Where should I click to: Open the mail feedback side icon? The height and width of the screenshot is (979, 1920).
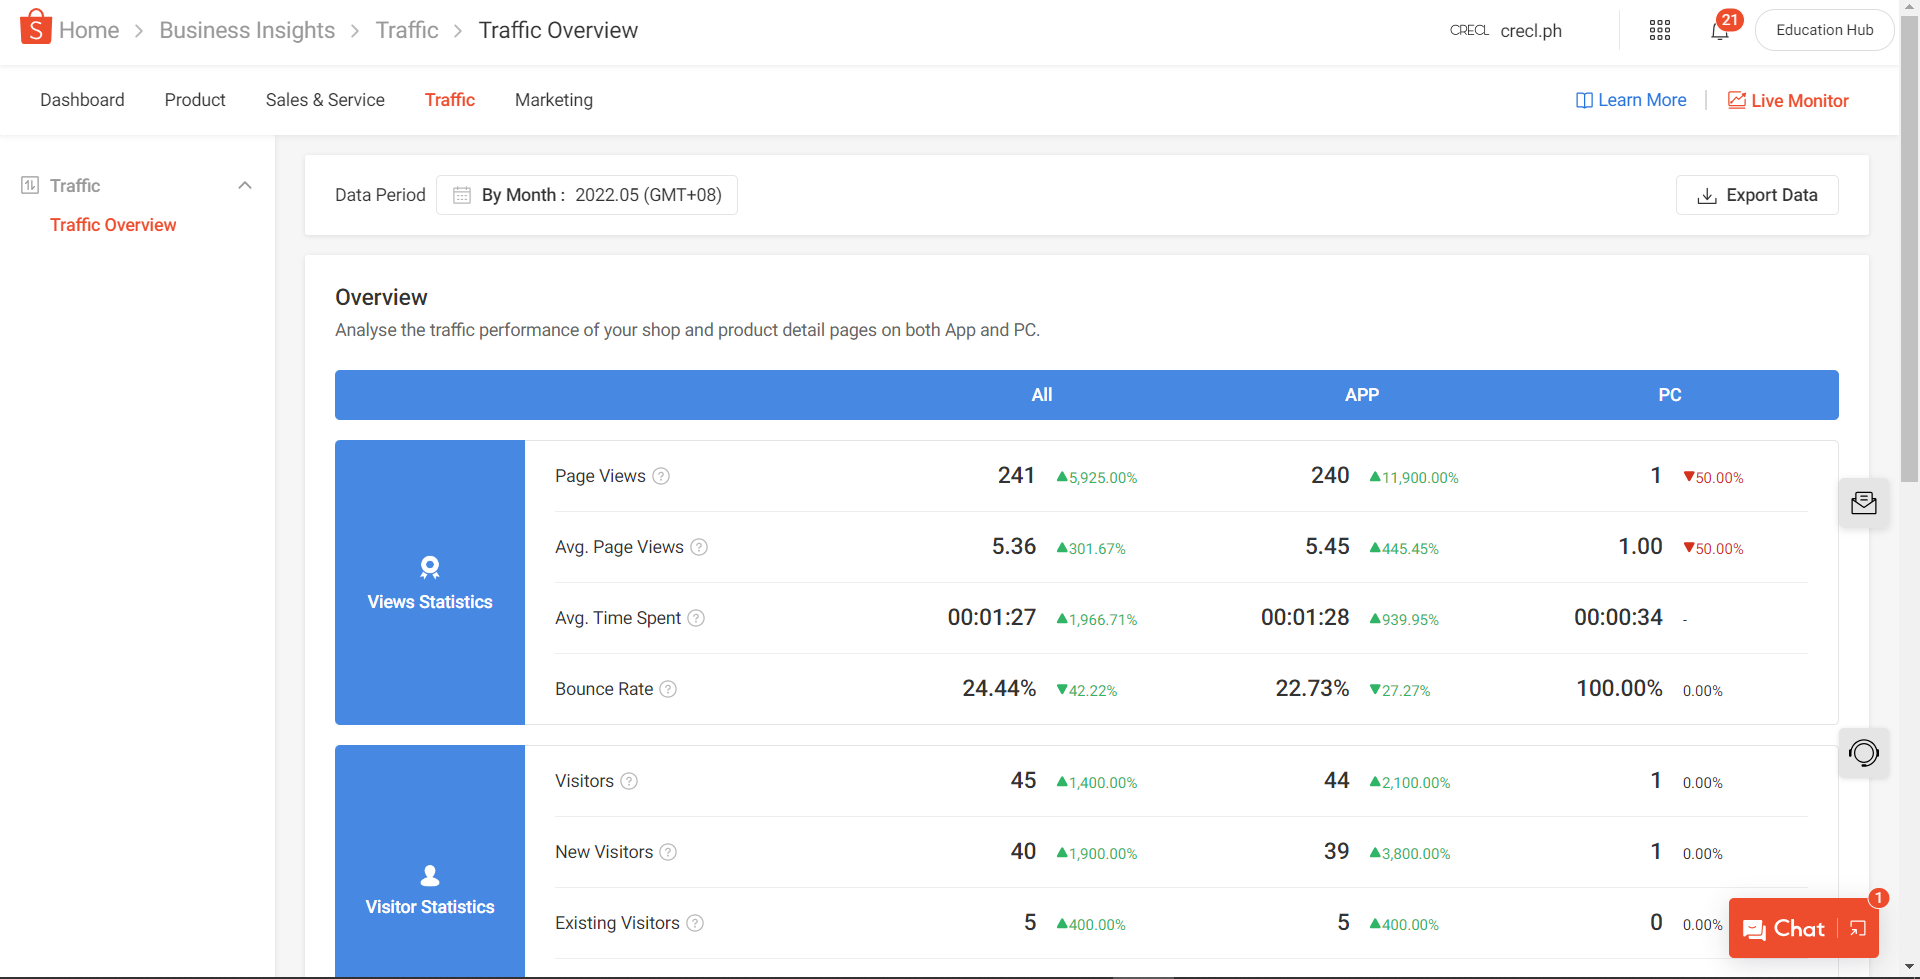click(x=1864, y=503)
